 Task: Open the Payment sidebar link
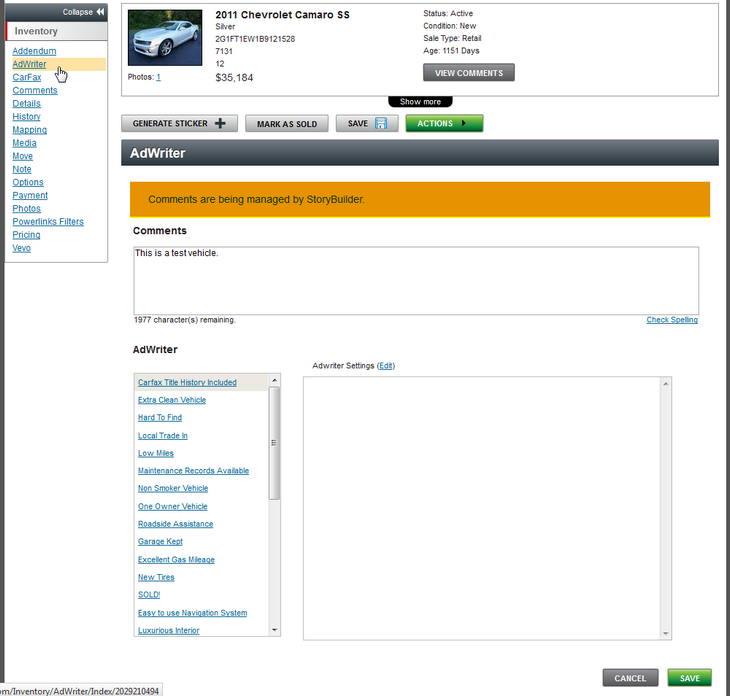click(x=30, y=195)
